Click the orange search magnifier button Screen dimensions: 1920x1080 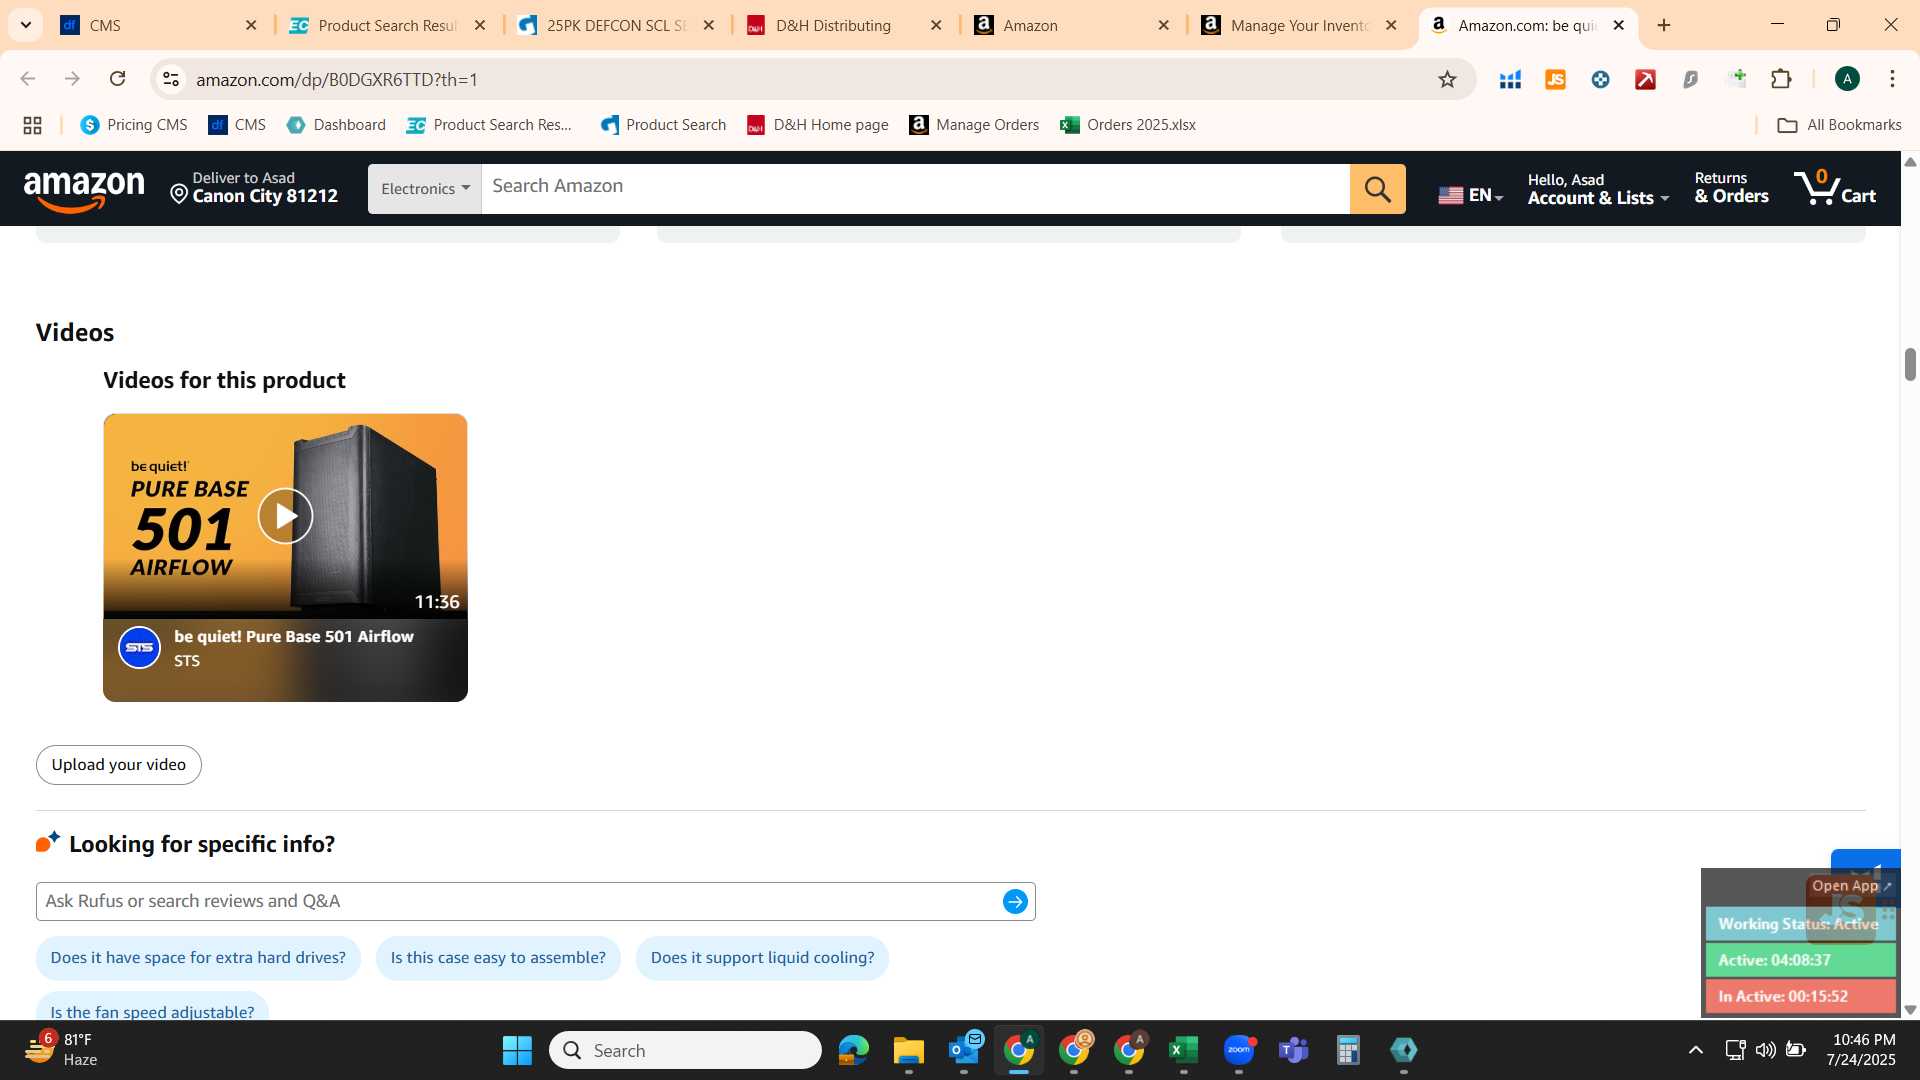1377,189
